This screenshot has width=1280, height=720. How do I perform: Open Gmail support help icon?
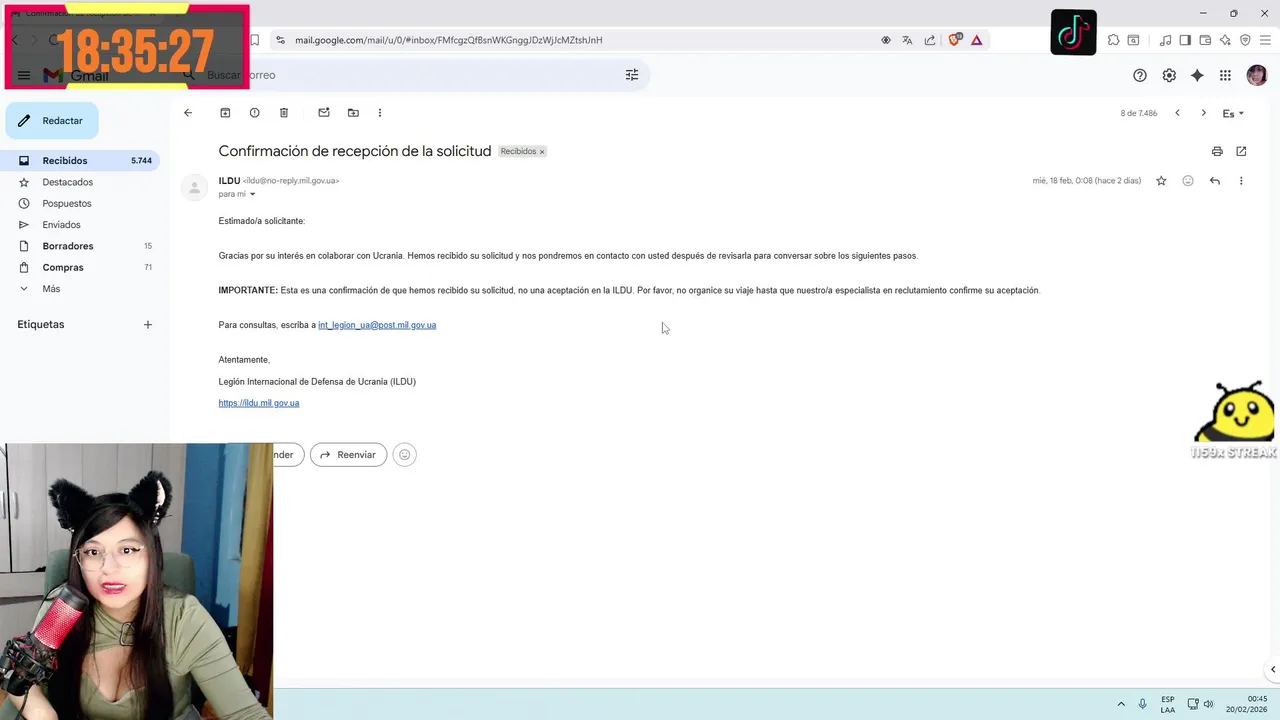coord(1140,75)
